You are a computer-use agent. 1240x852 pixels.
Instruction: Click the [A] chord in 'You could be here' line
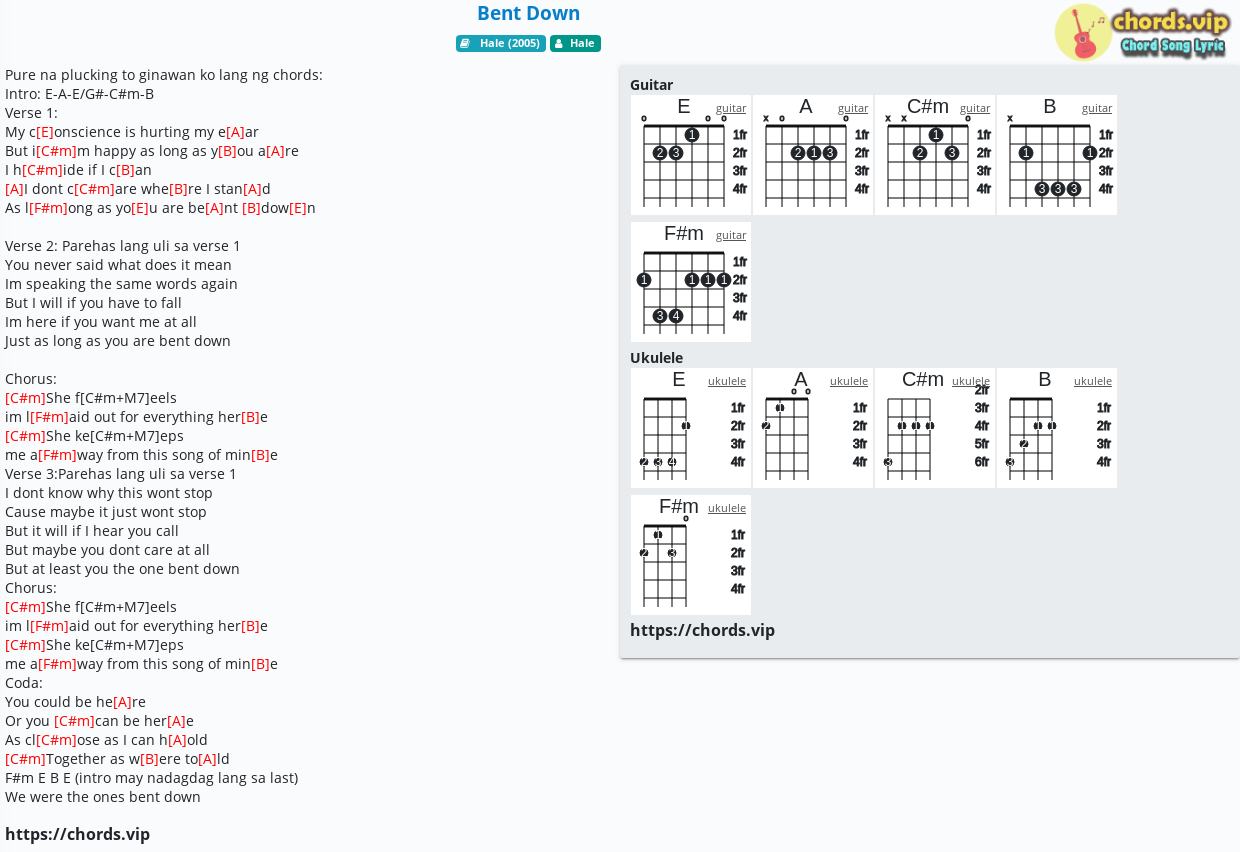coord(122,702)
